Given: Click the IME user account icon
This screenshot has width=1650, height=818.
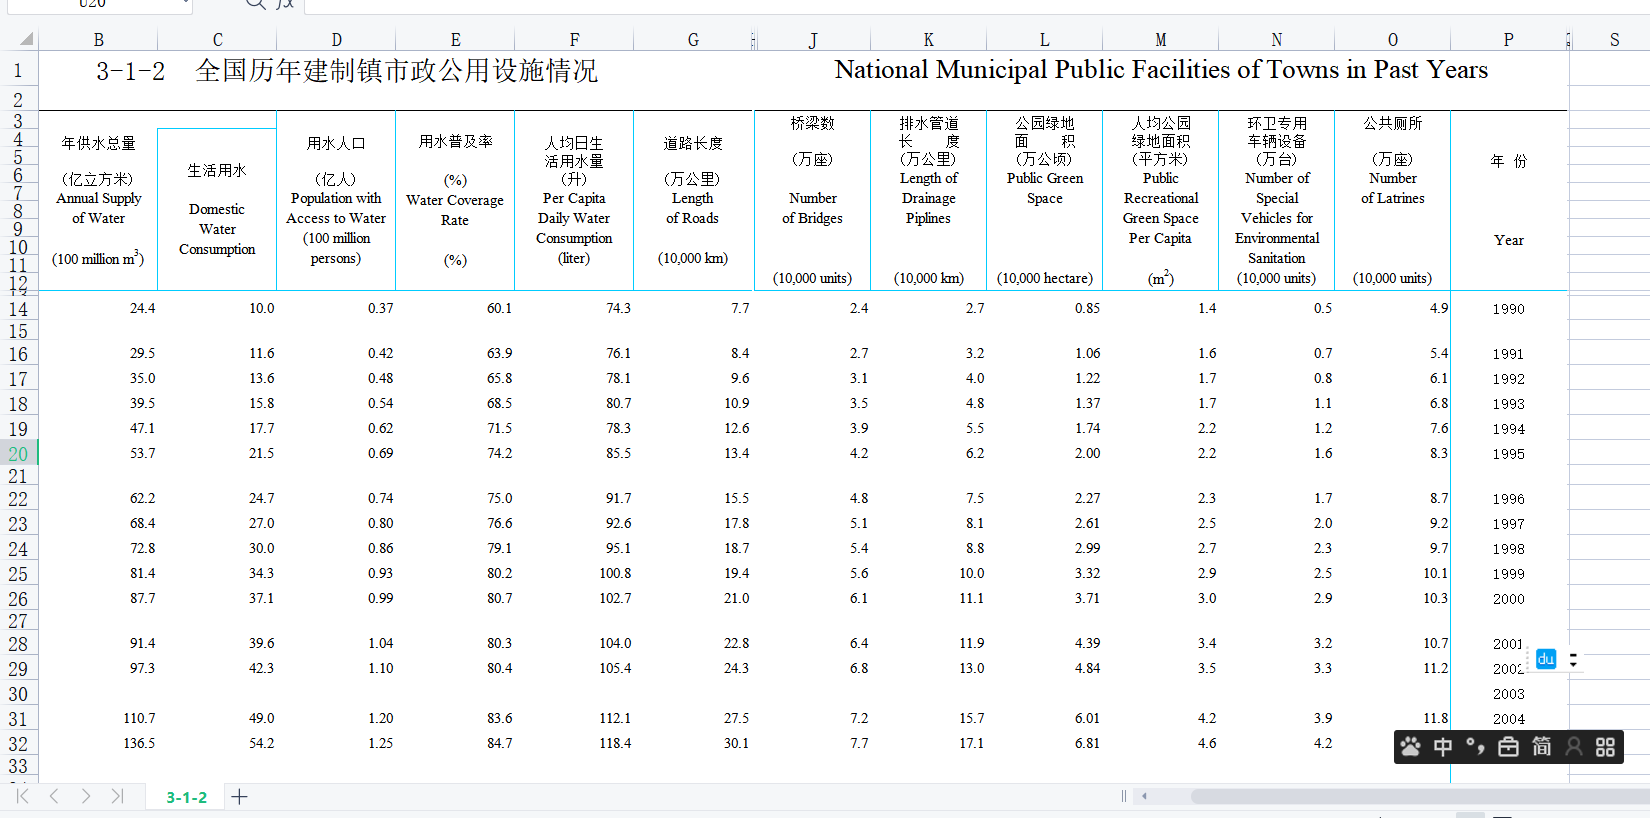Looking at the screenshot, I should (x=1574, y=747).
